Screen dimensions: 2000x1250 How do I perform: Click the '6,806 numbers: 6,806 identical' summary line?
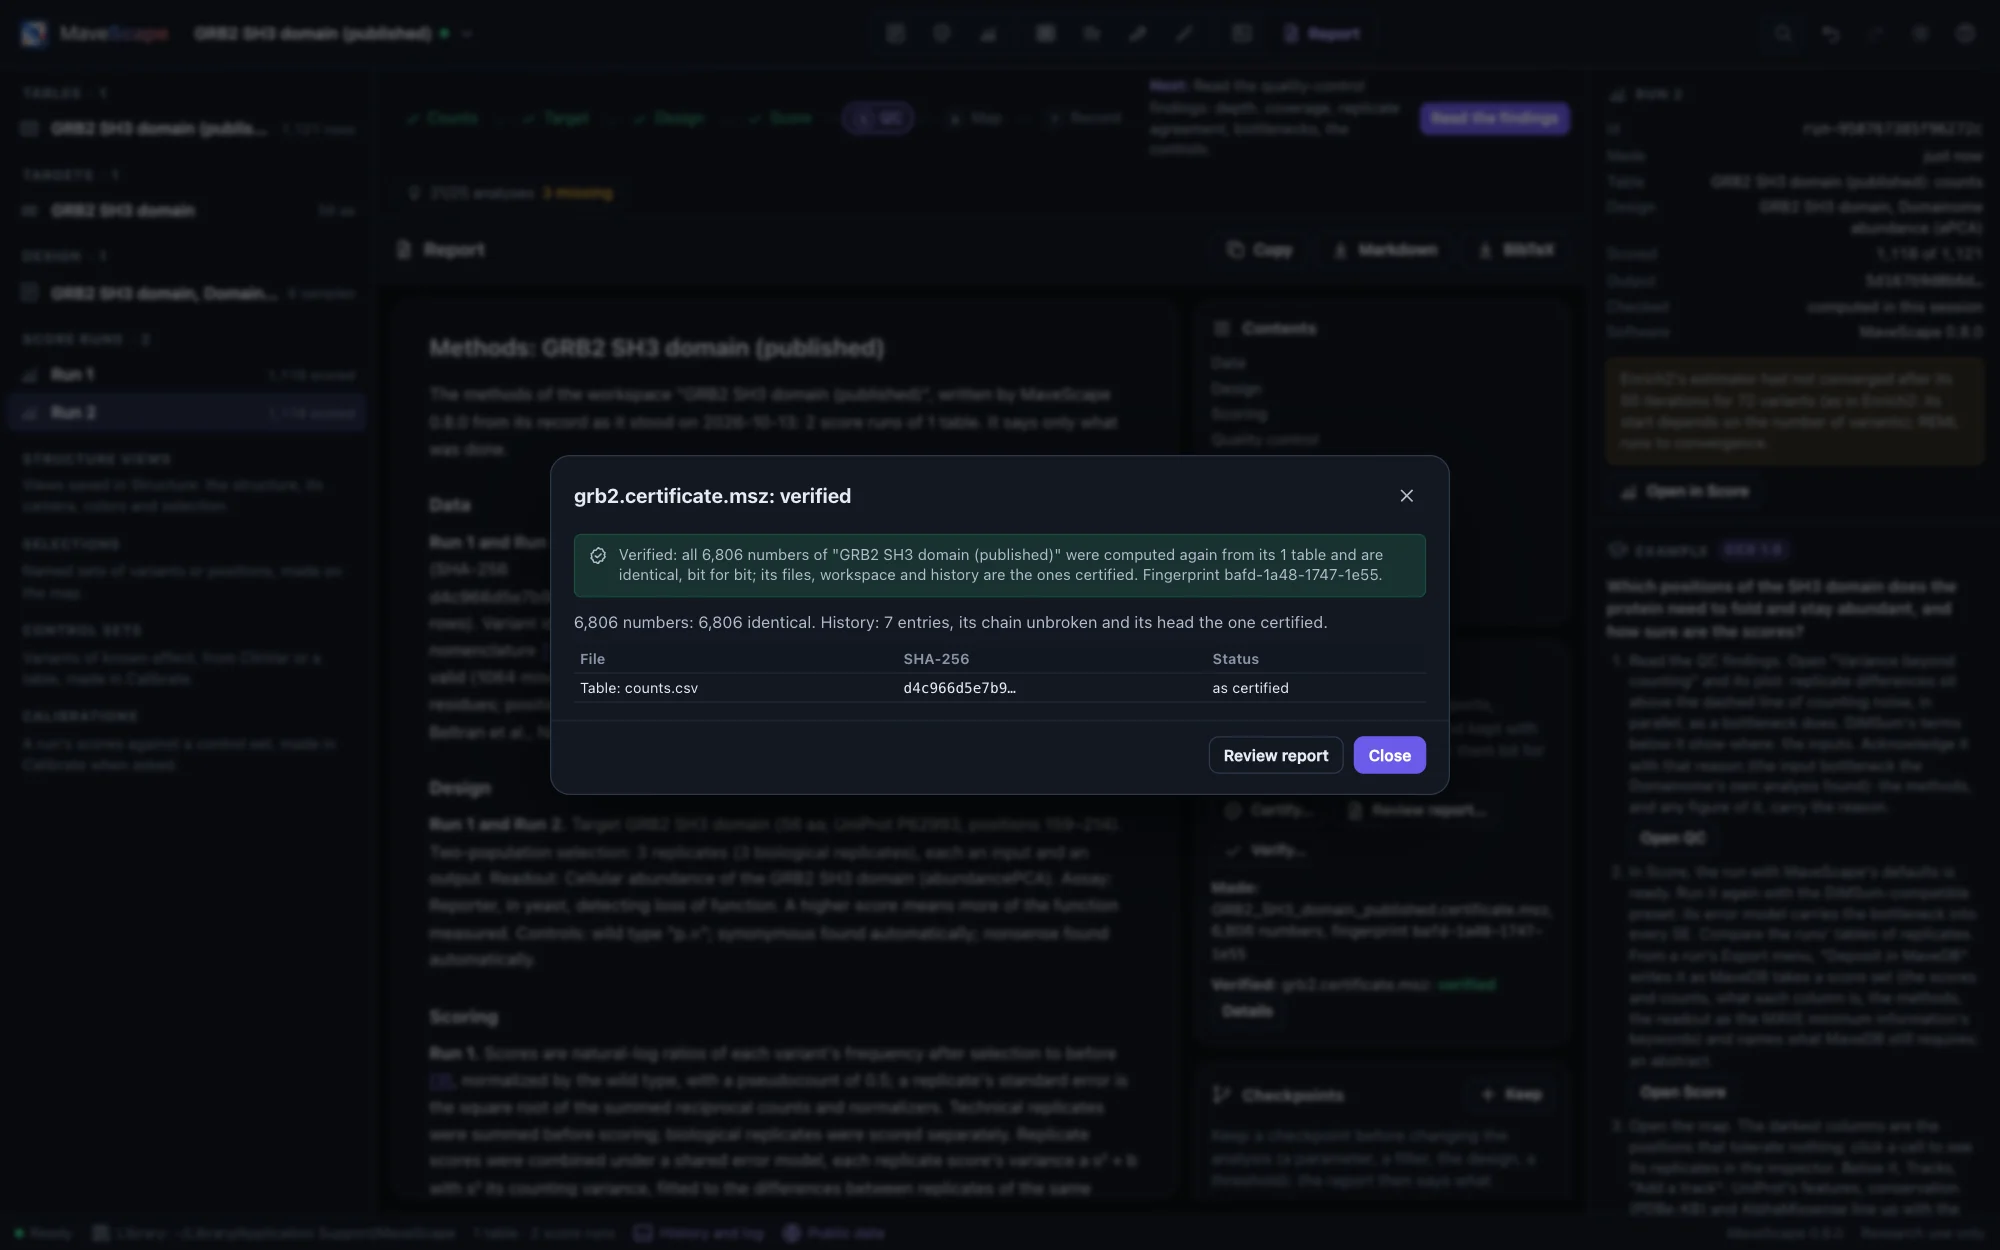pyautogui.click(x=950, y=622)
